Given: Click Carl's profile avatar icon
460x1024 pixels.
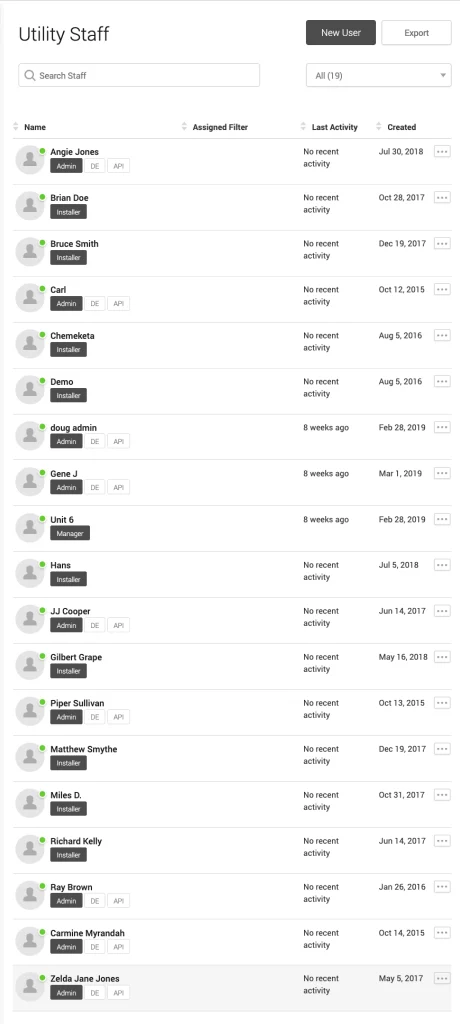Looking at the screenshot, I should (x=29, y=297).
